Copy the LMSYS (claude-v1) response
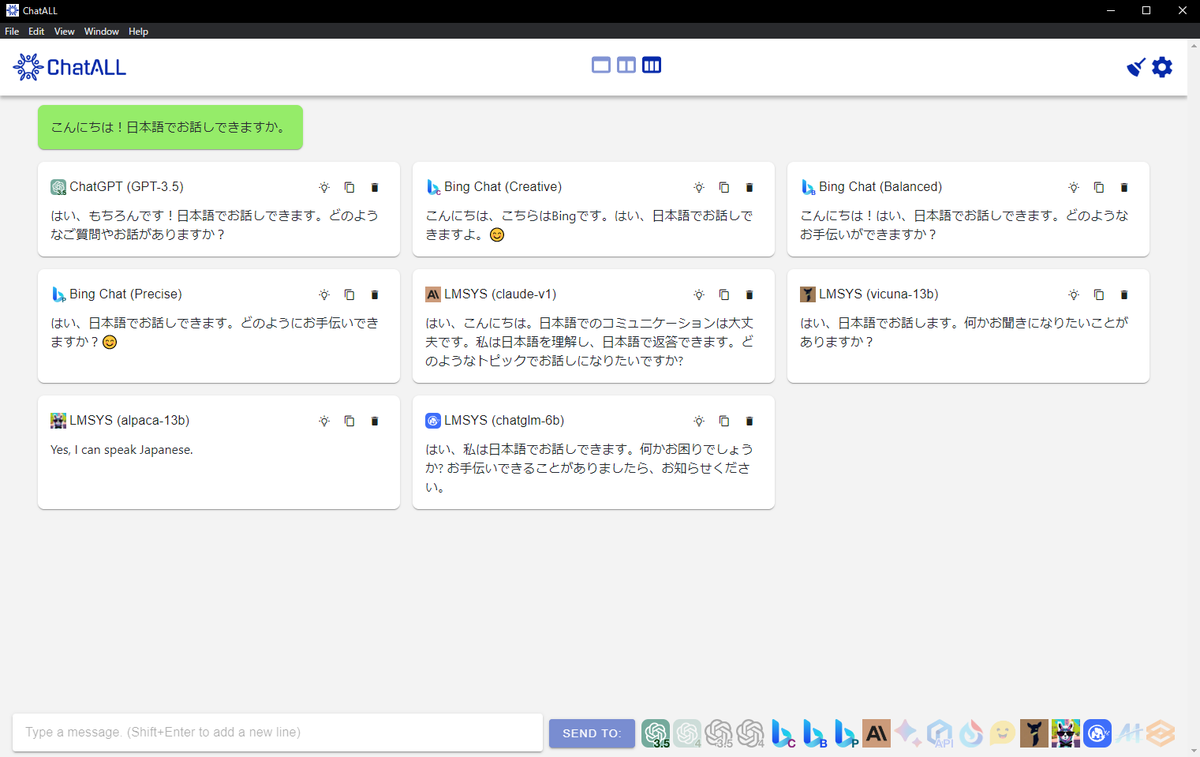This screenshot has height=757, width=1200. tap(724, 294)
